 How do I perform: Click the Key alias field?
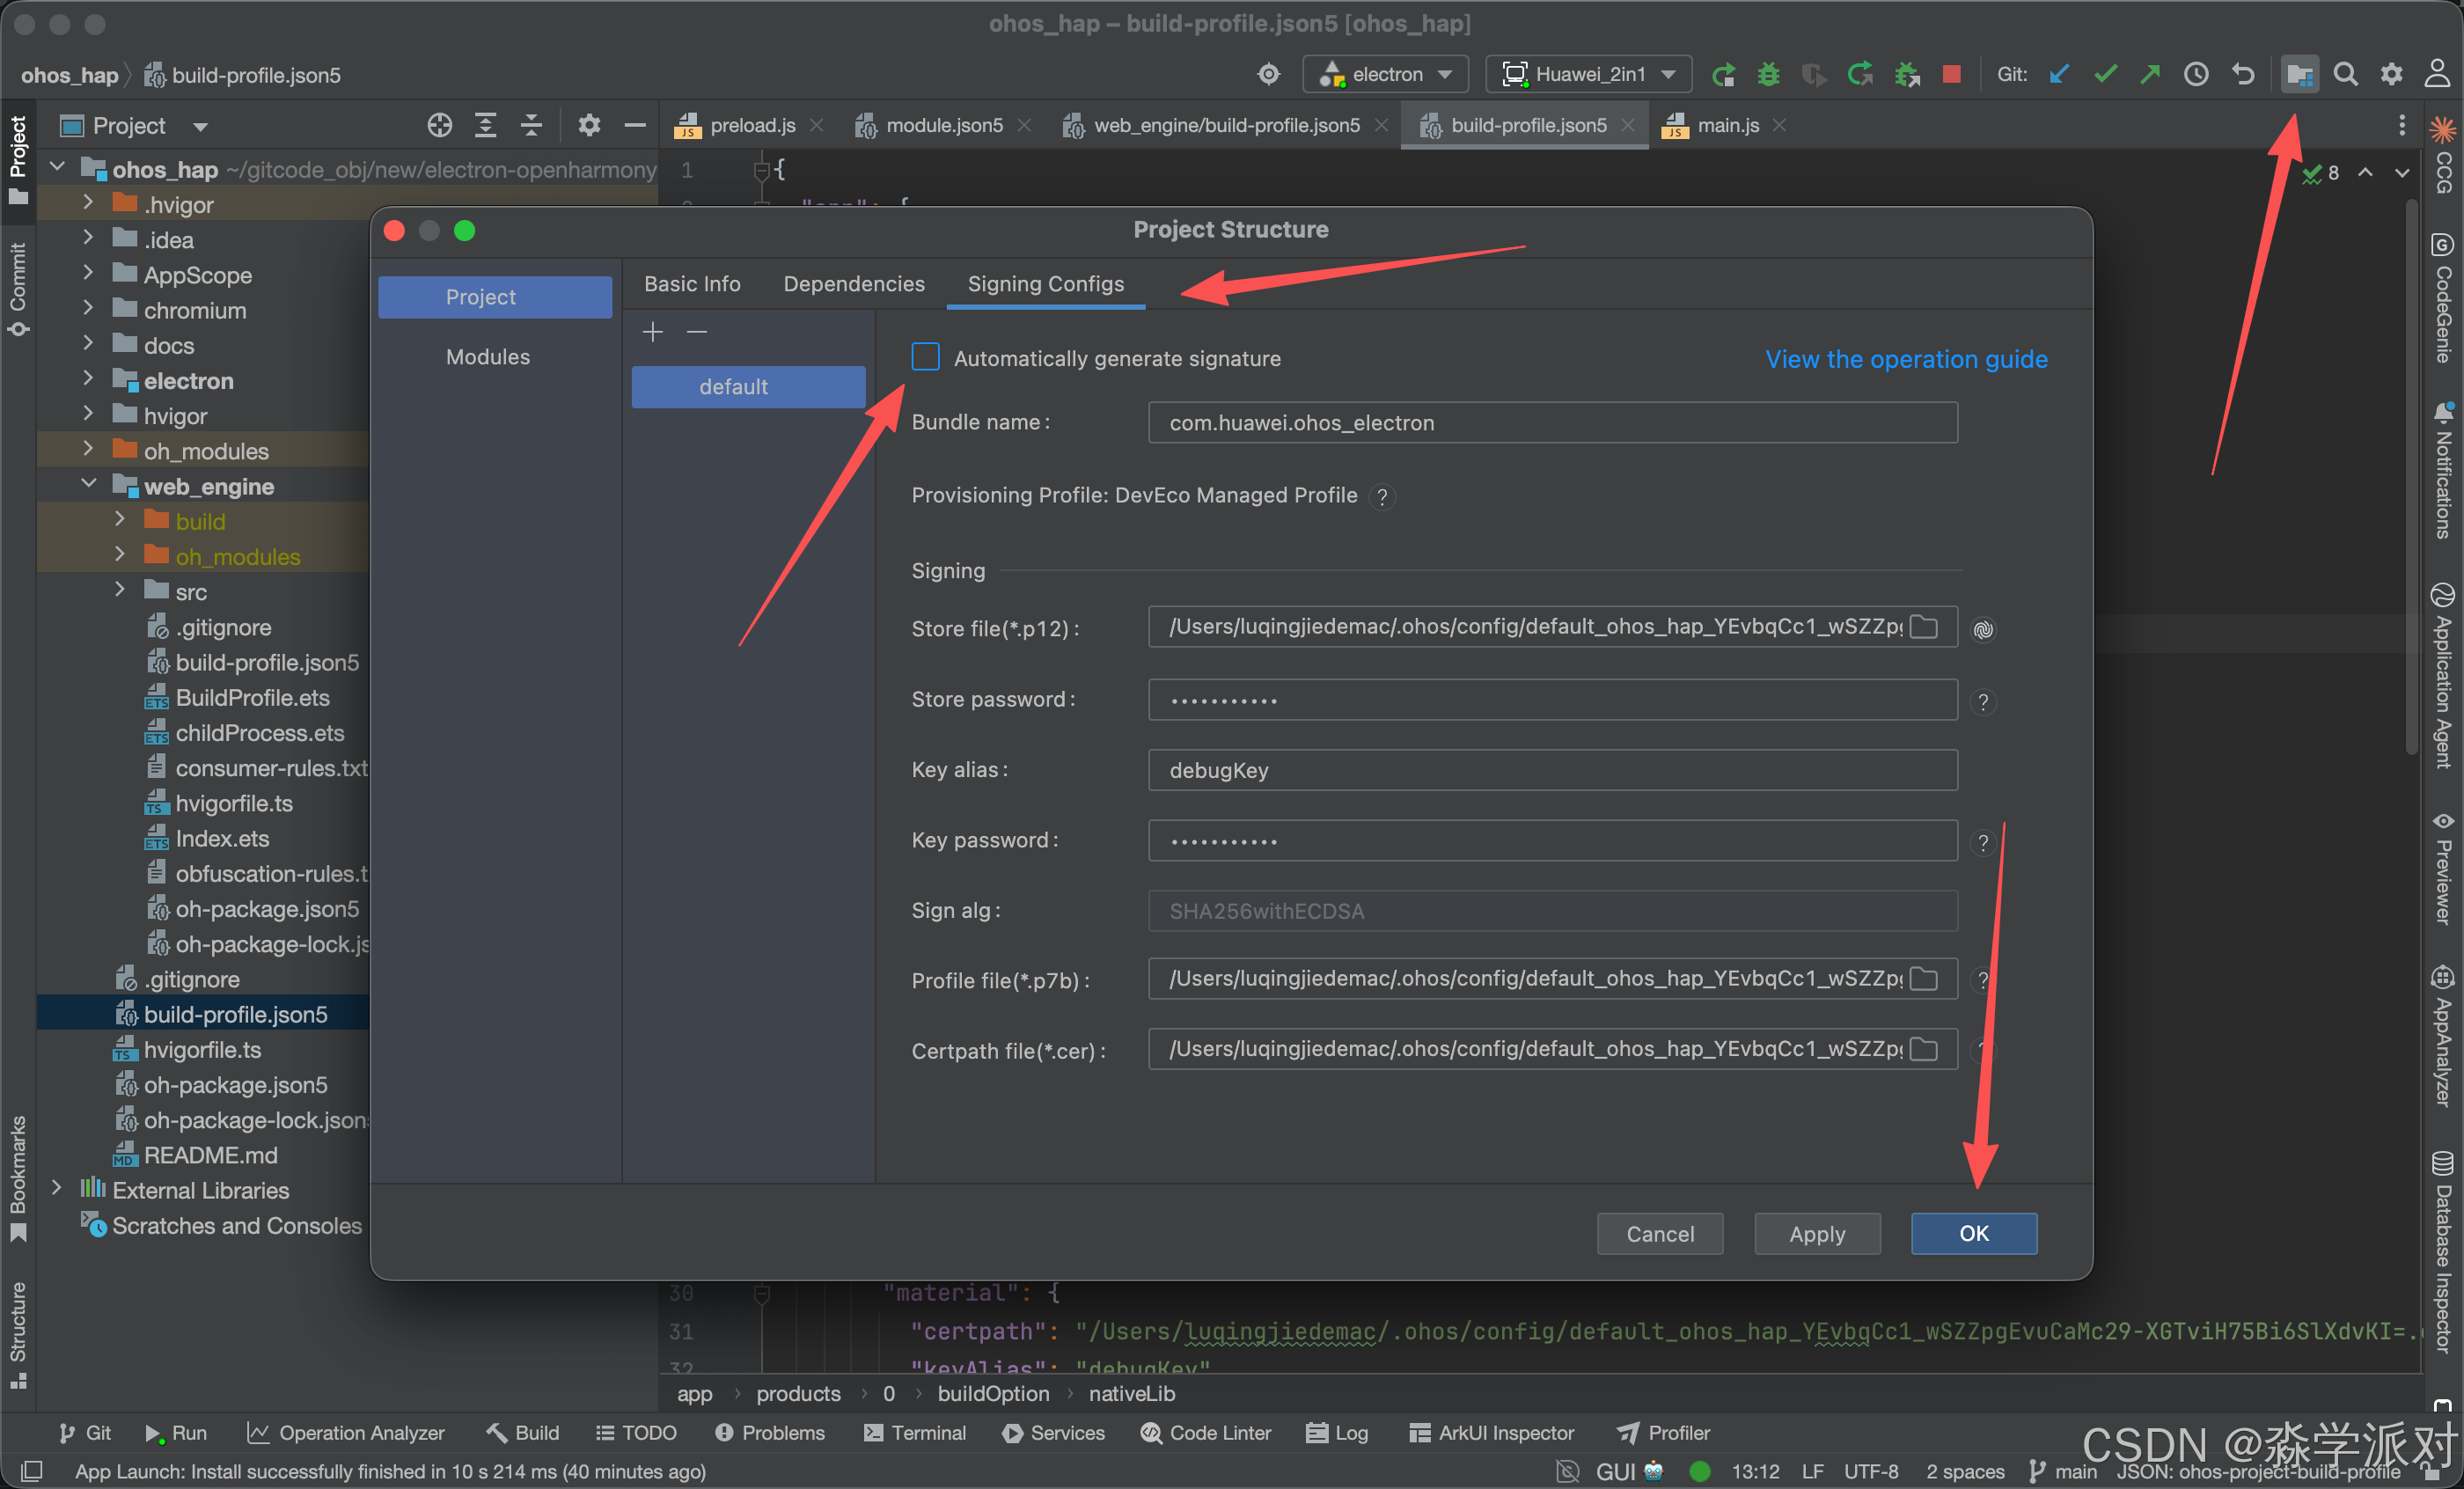point(1552,770)
